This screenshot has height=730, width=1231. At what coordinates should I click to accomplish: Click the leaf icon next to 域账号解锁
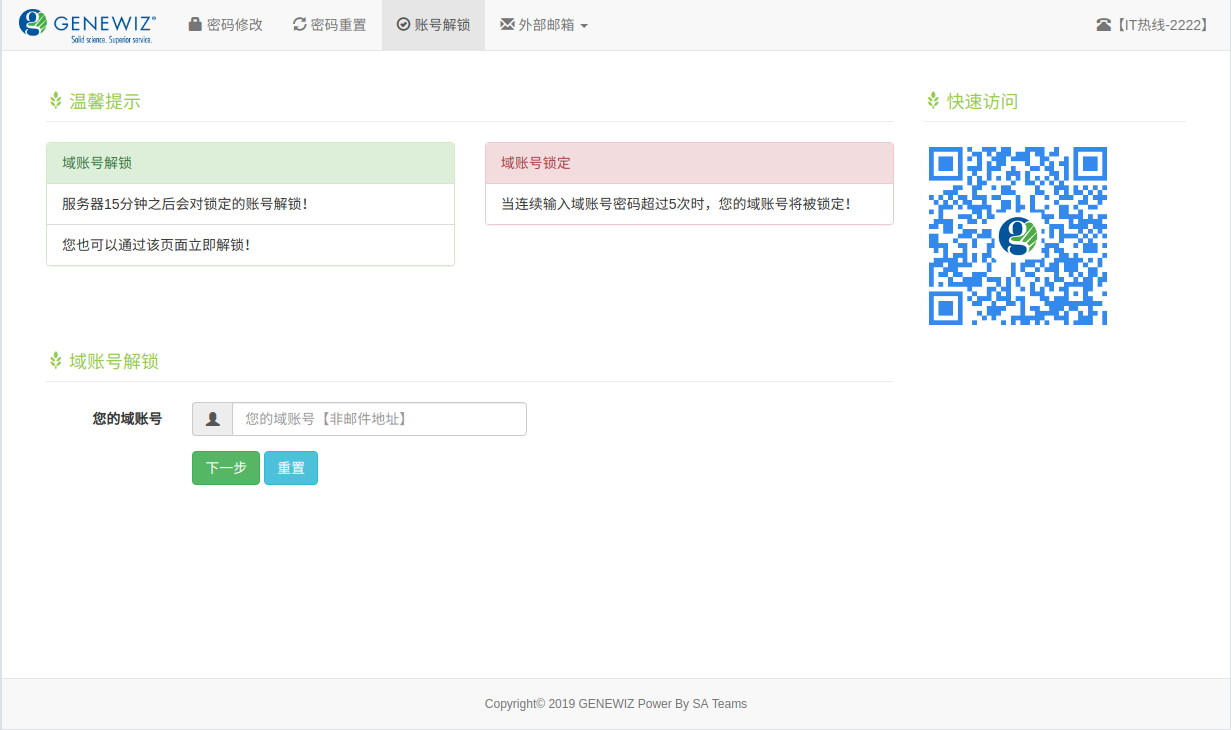55,360
